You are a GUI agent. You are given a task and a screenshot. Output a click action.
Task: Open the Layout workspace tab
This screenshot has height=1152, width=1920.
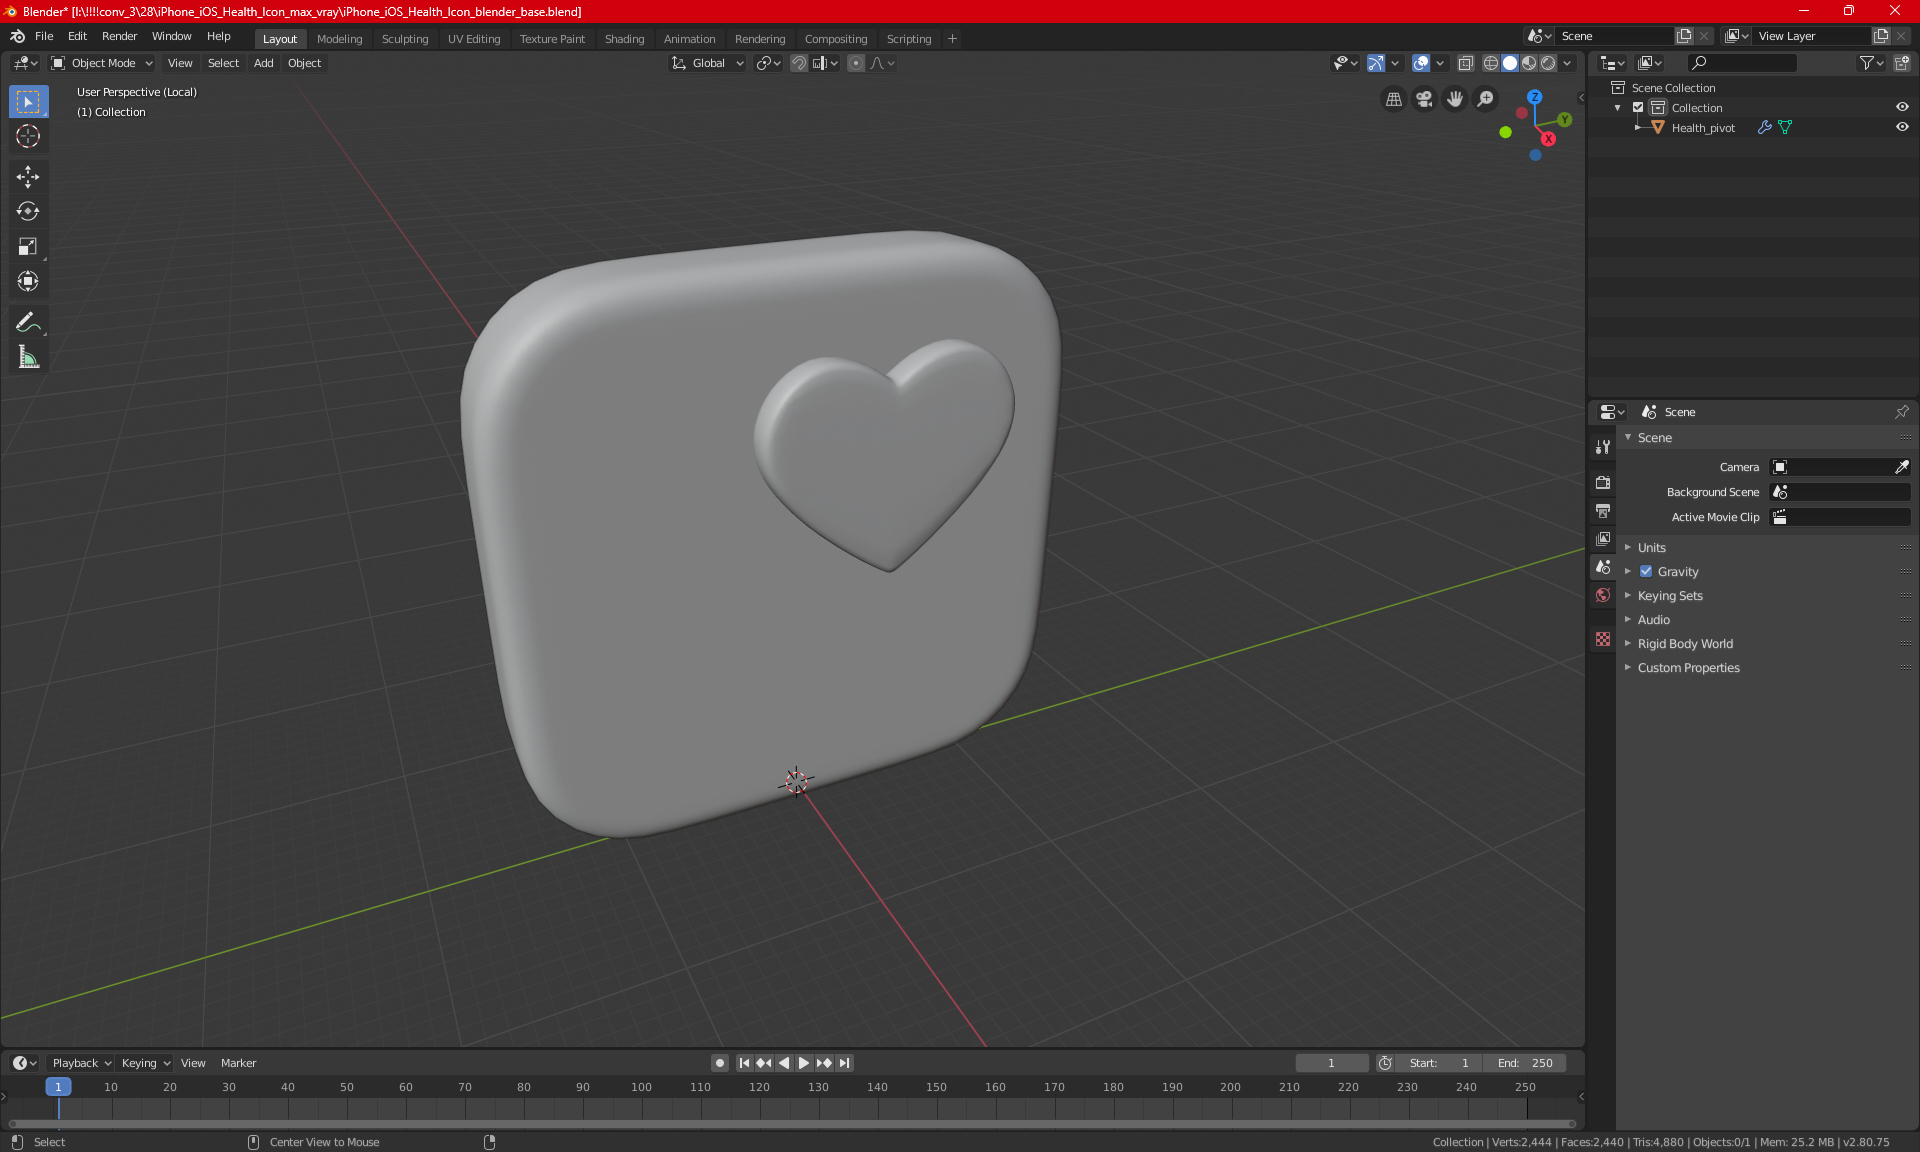pyautogui.click(x=280, y=37)
